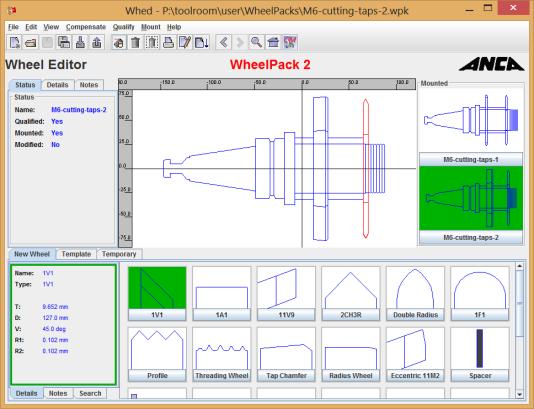The height and width of the screenshot is (409, 534).
Task: Click the M6-cutting-taps-2 label button
Action: click(x=471, y=237)
